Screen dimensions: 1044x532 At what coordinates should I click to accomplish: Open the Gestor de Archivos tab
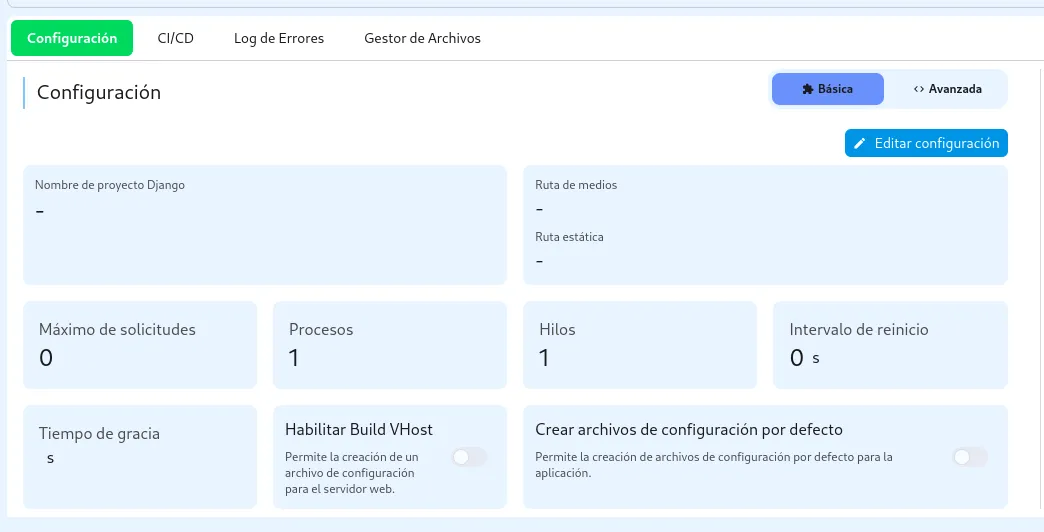point(422,38)
